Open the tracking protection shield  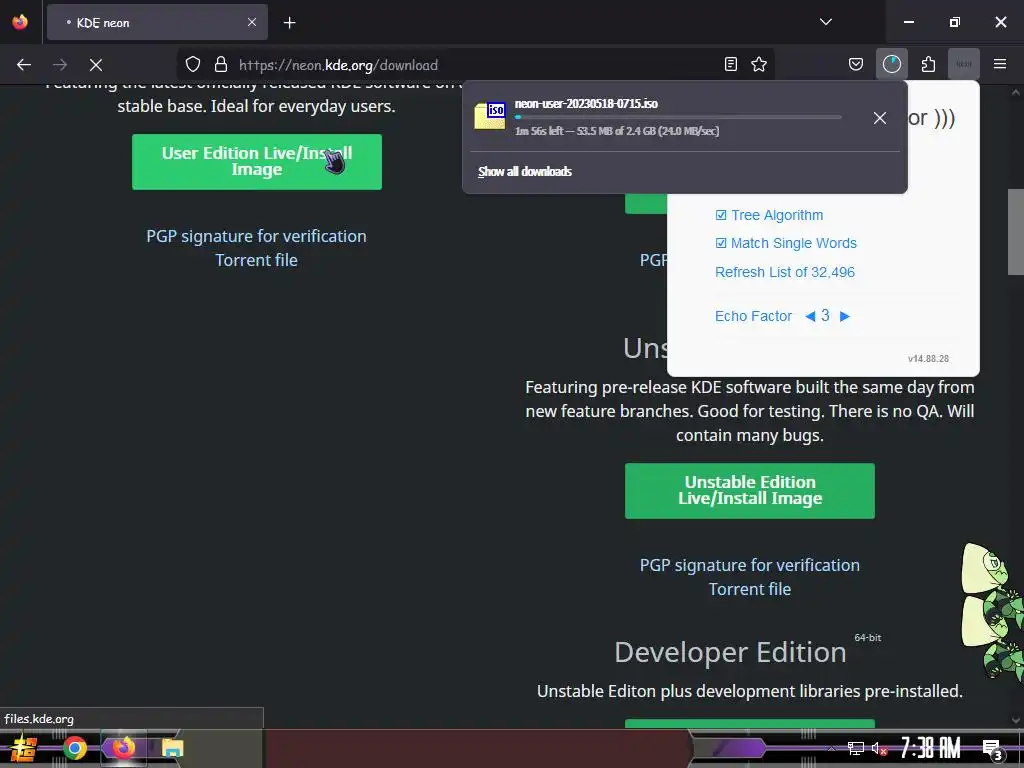click(x=193, y=65)
